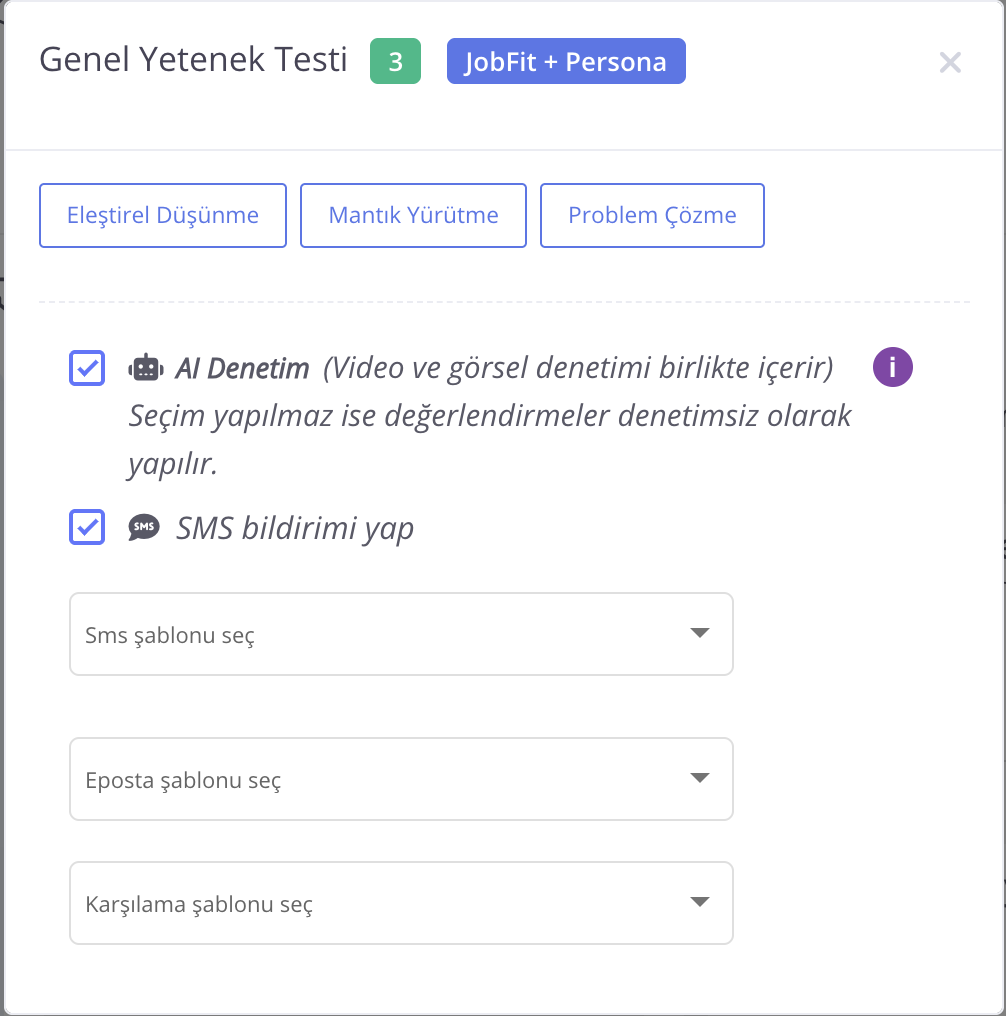This screenshot has width=1006, height=1016.
Task: Click the purple info icon
Action: pyautogui.click(x=893, y=368)
